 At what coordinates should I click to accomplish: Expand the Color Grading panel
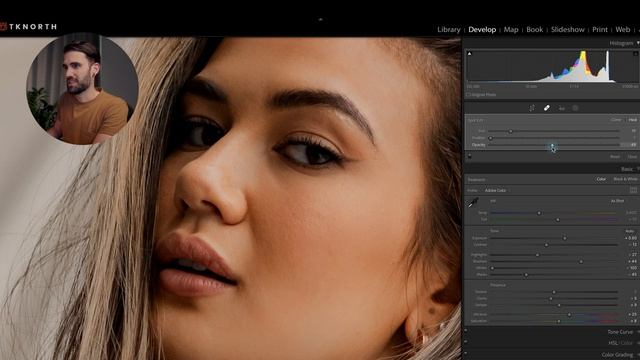coord(618,355)
